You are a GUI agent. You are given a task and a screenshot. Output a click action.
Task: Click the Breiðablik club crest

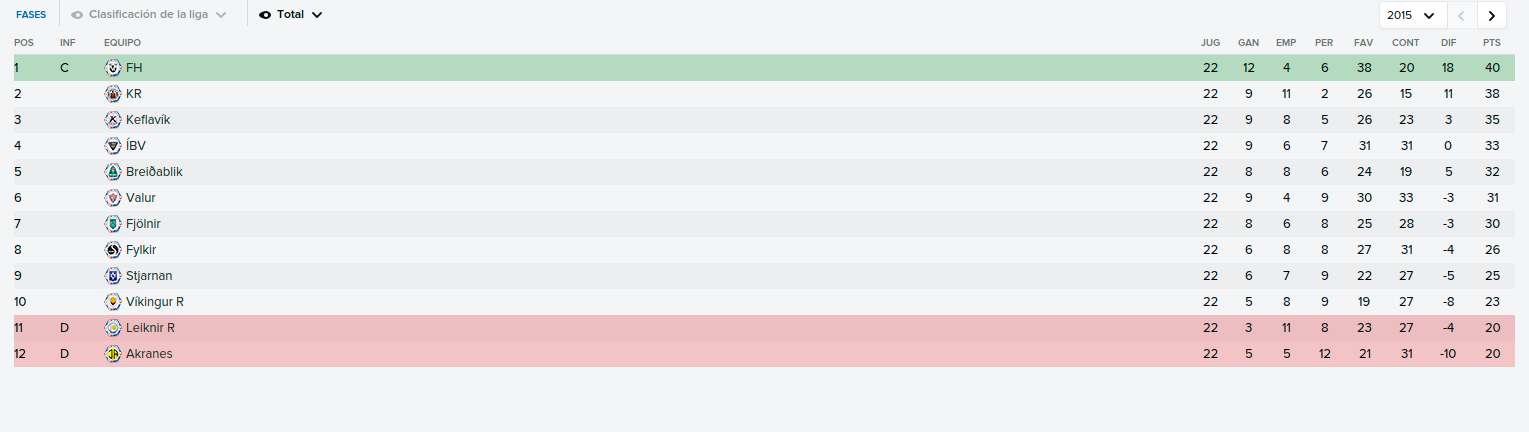[113, 172]
